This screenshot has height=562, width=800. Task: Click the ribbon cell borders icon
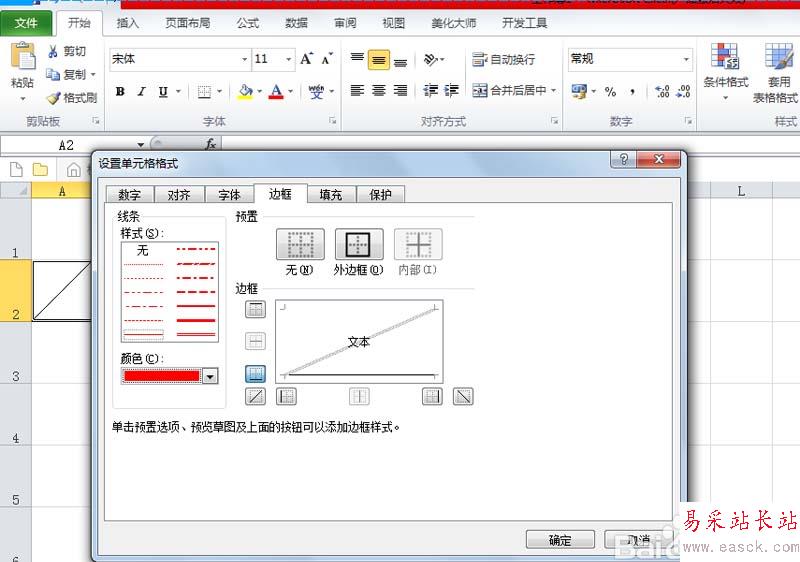(204, 92)
